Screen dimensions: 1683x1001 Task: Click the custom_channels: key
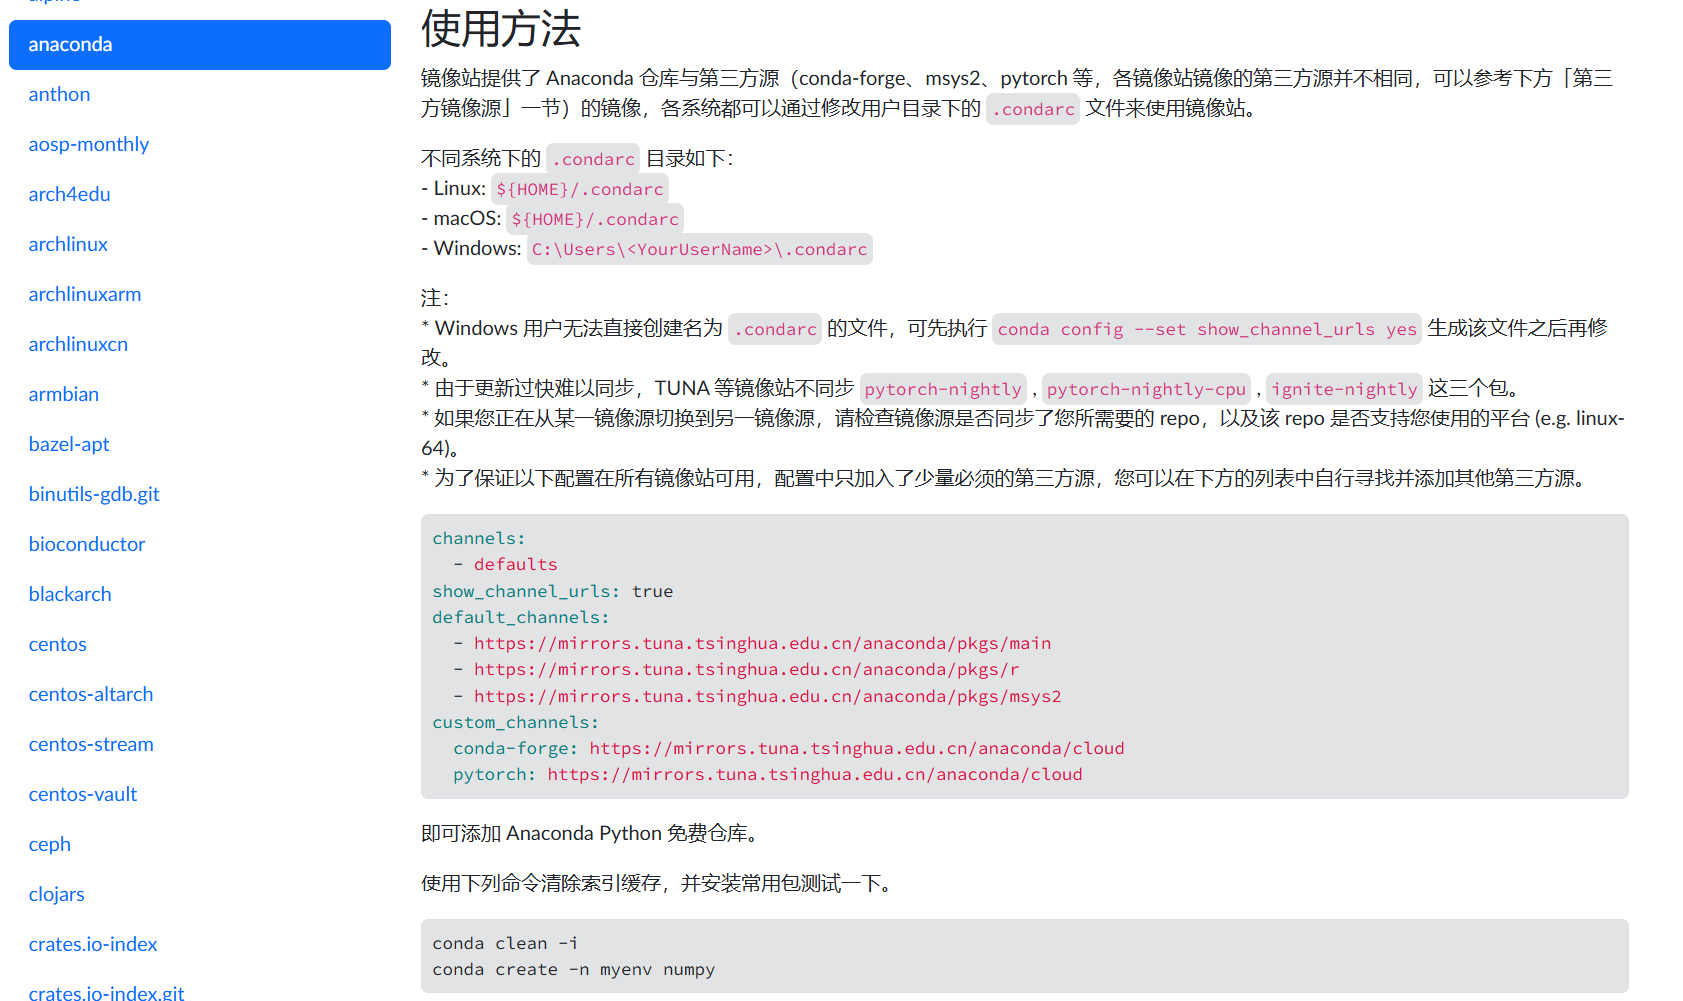pyautogui.click(x=515, y=723)
